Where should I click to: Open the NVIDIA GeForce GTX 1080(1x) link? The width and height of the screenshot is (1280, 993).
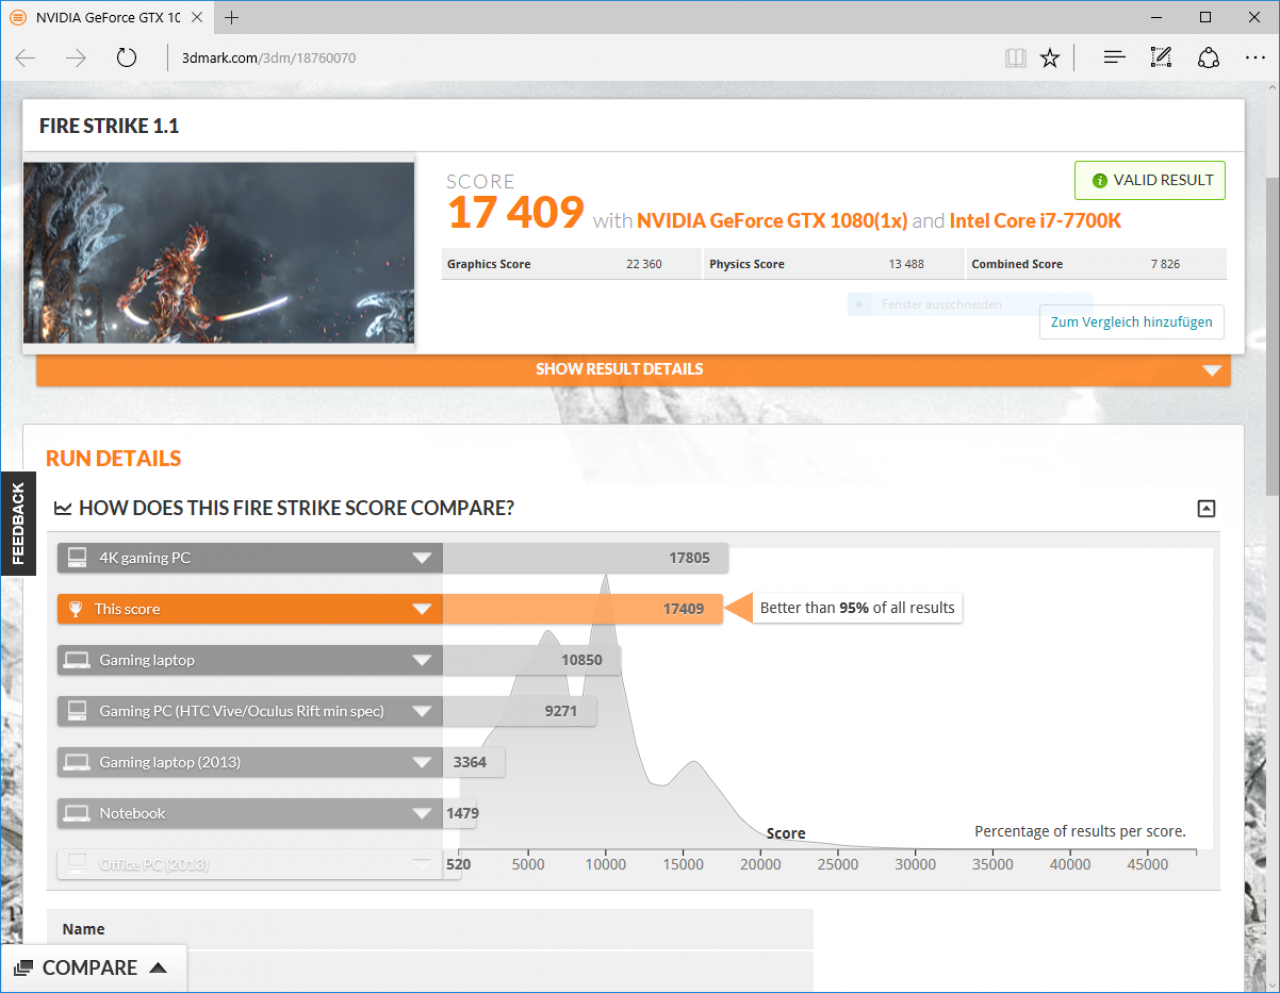[x=772, y=221]
